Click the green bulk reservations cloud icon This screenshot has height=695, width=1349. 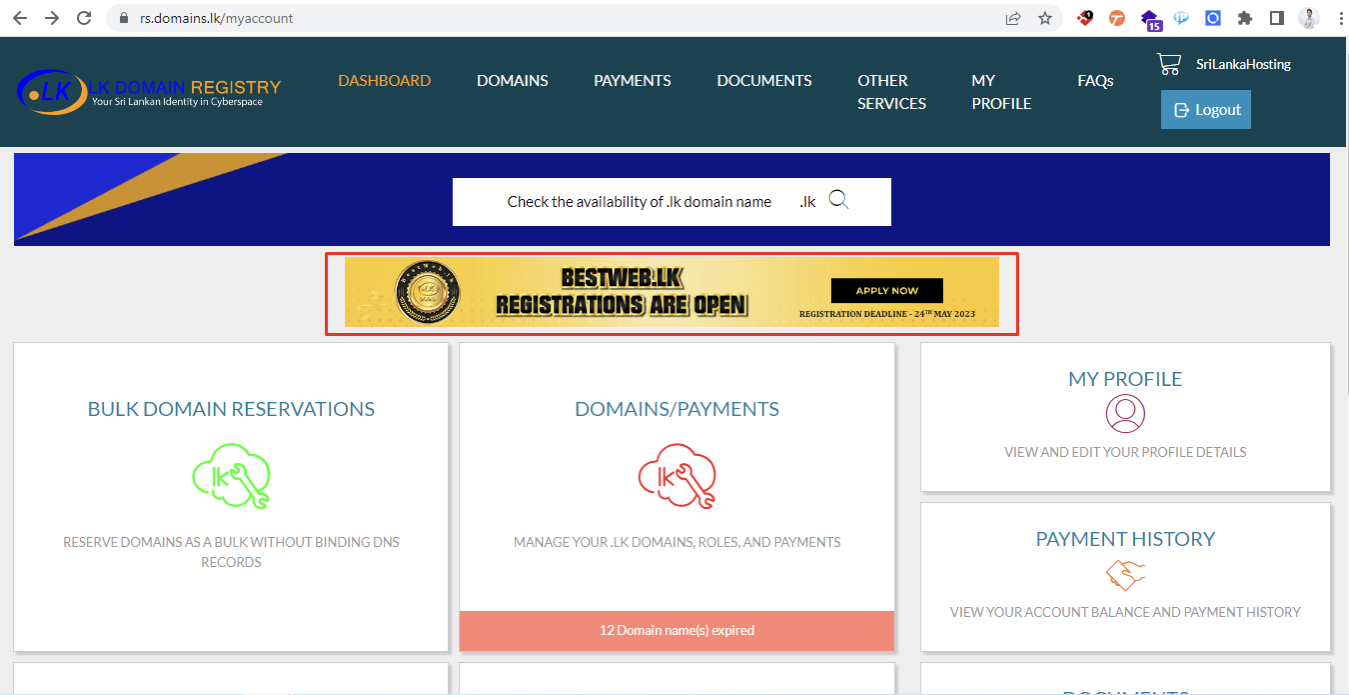point(231,476)
